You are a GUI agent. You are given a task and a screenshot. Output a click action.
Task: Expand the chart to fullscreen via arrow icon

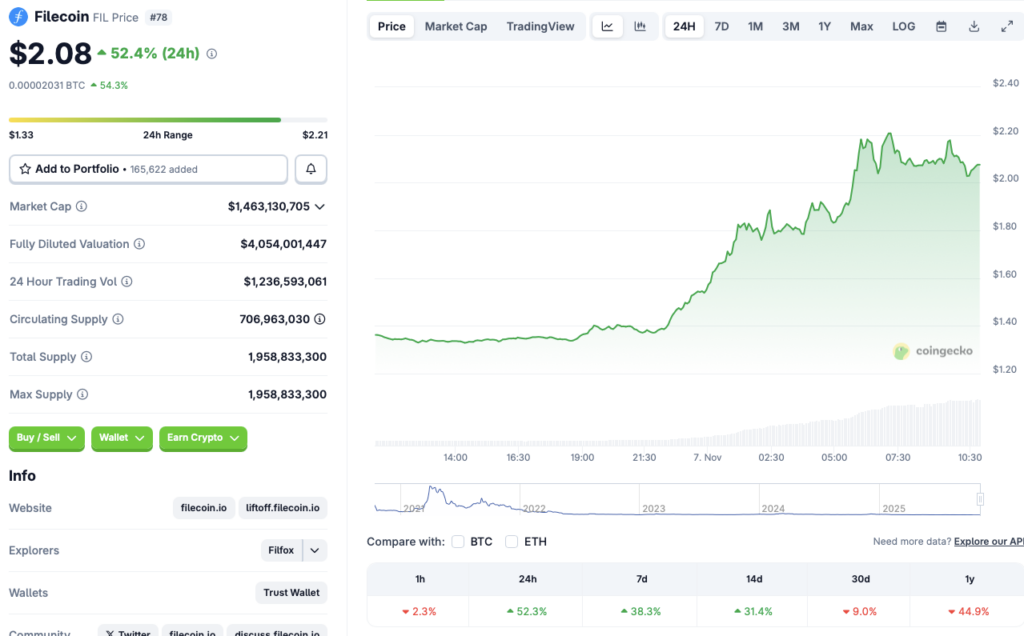pyautogui.click(x=1008, y=26)
